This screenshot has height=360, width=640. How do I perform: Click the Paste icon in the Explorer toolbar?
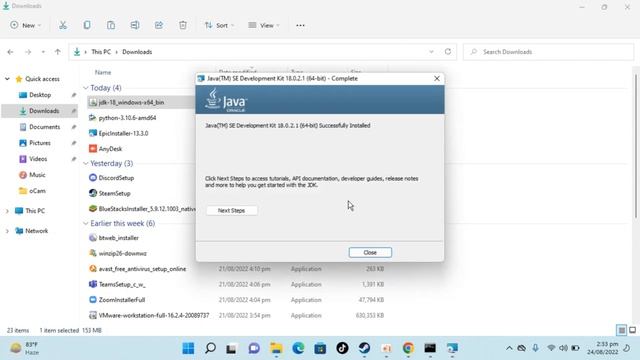[111, 25]
